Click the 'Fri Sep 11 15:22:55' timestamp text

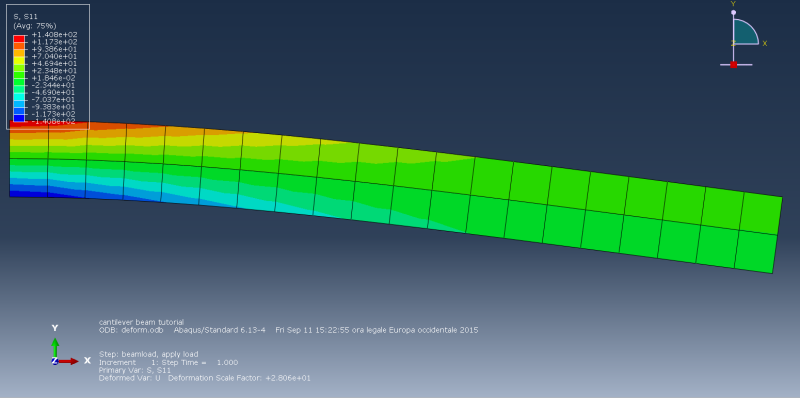click(312, 330)
